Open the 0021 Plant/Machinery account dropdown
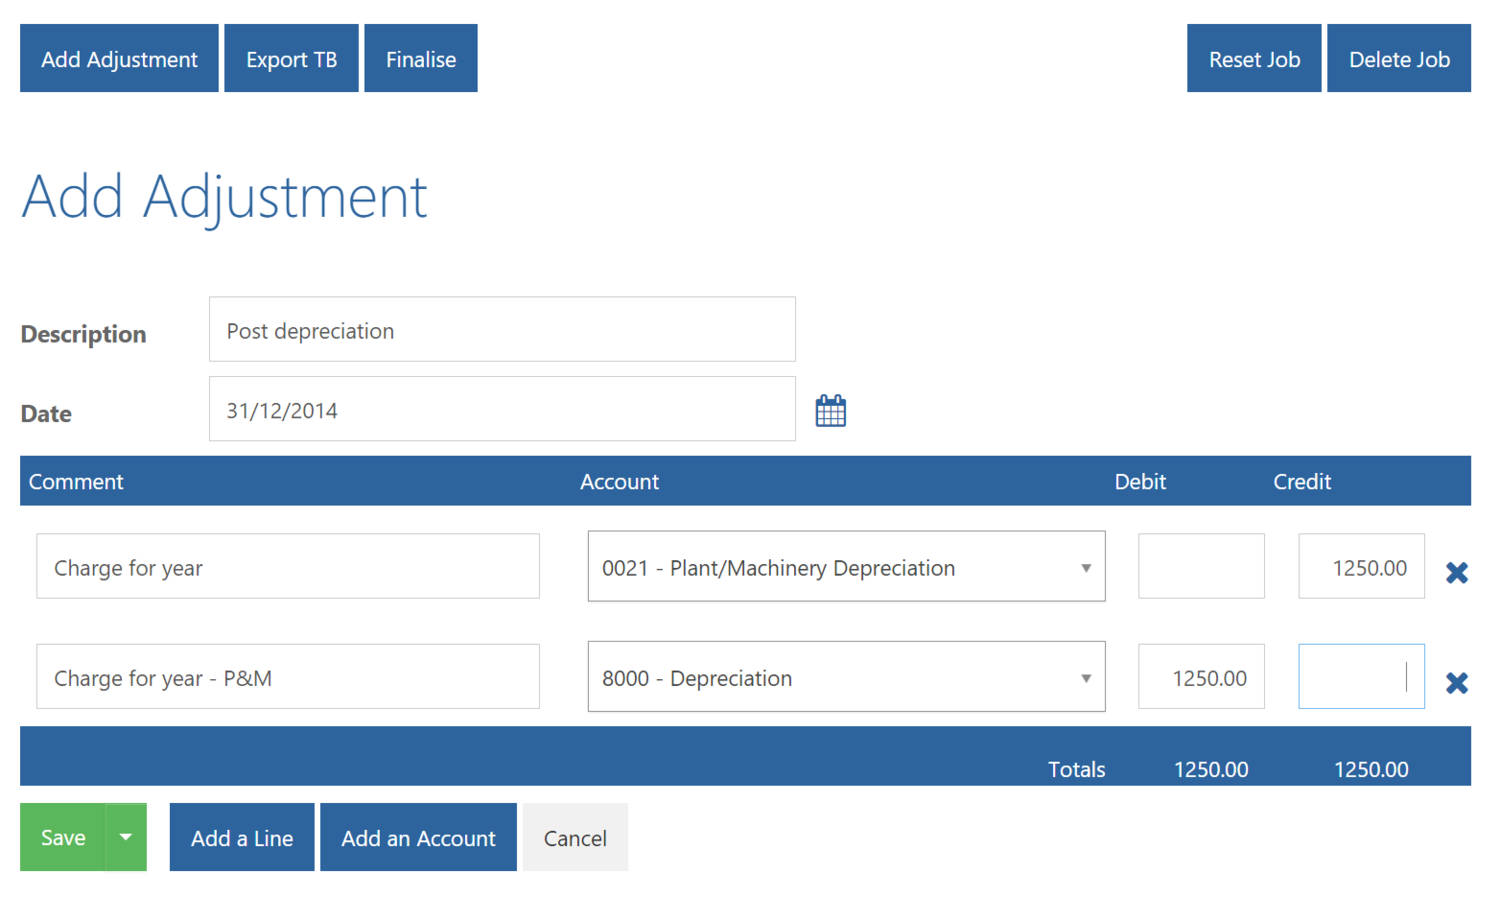Image resolution: width=1500 pixels, height=897 pixels. [846, 567]
